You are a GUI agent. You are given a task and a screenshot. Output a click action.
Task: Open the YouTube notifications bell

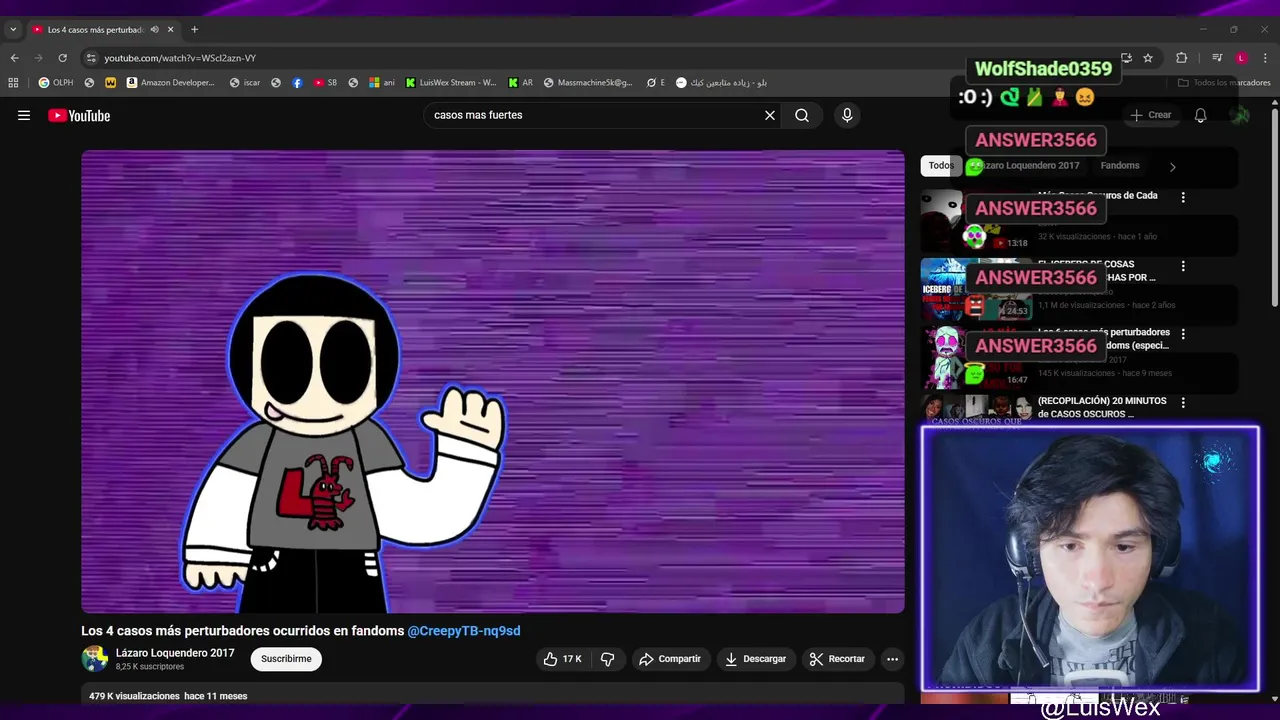click(x=1200, y=116)
